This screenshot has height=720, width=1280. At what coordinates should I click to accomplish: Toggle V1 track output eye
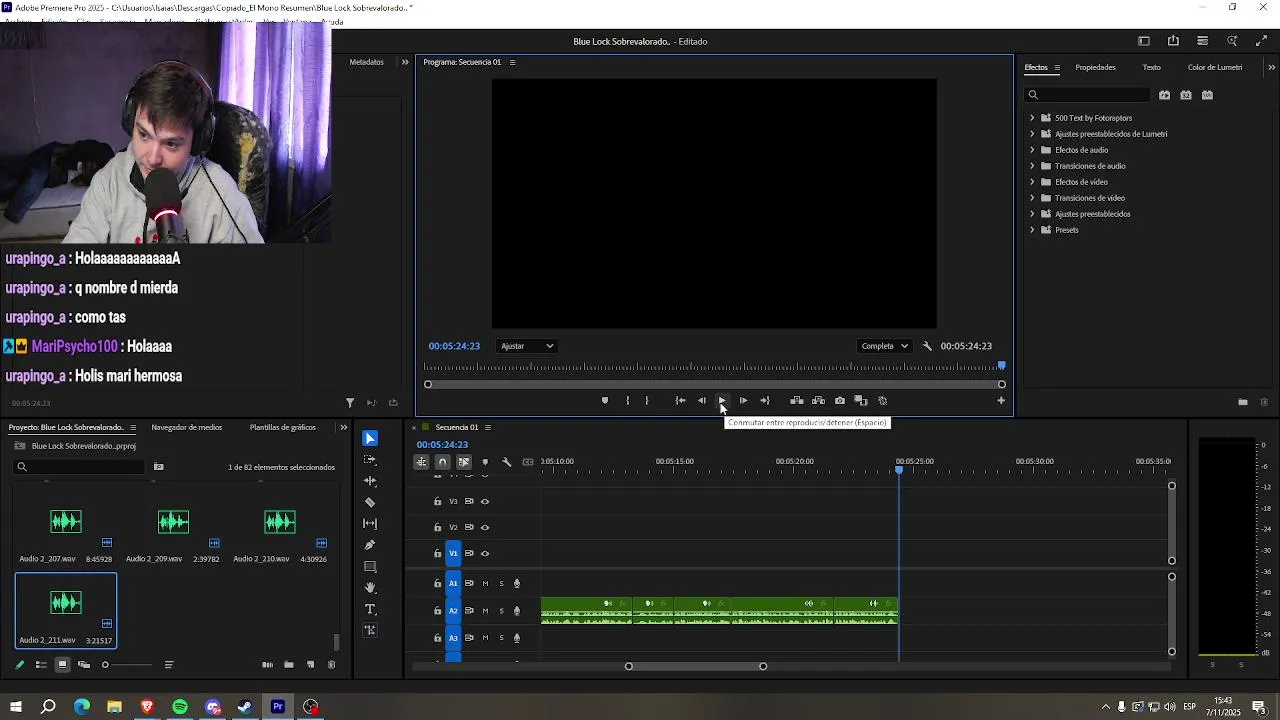point(485,553)
